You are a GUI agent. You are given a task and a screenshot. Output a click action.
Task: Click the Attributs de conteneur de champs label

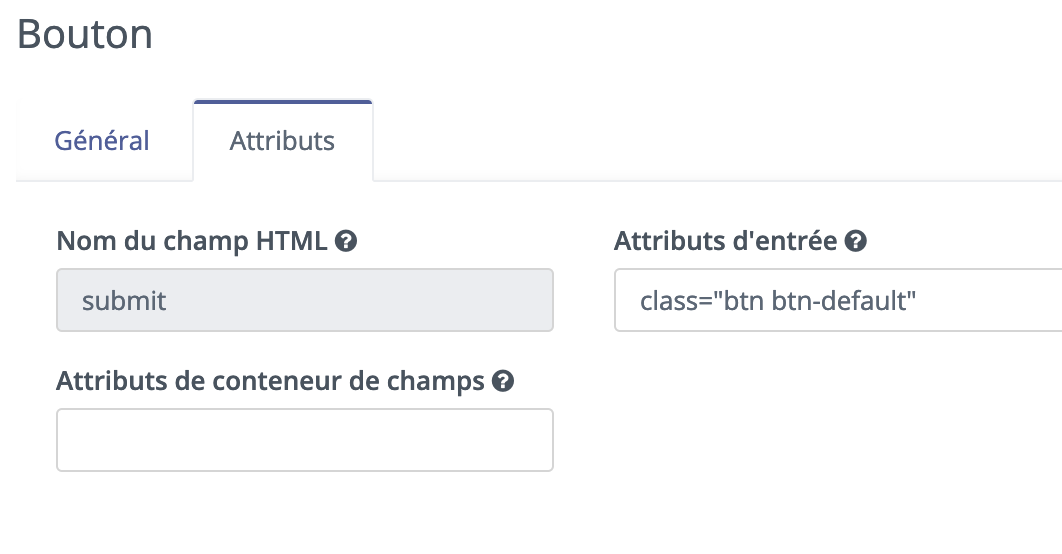pyautogui.click(x=270, y=381)
